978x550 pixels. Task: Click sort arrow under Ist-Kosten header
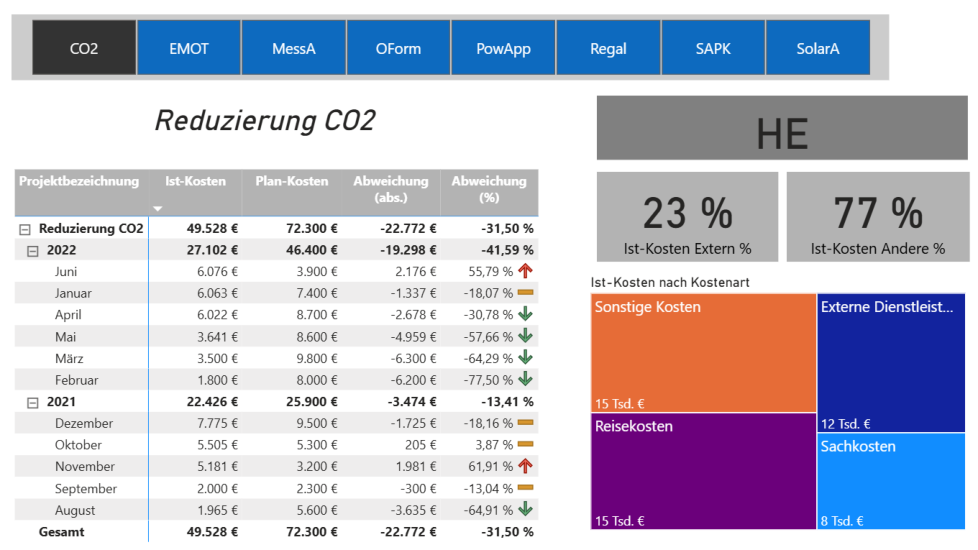(x=158, y=208)
